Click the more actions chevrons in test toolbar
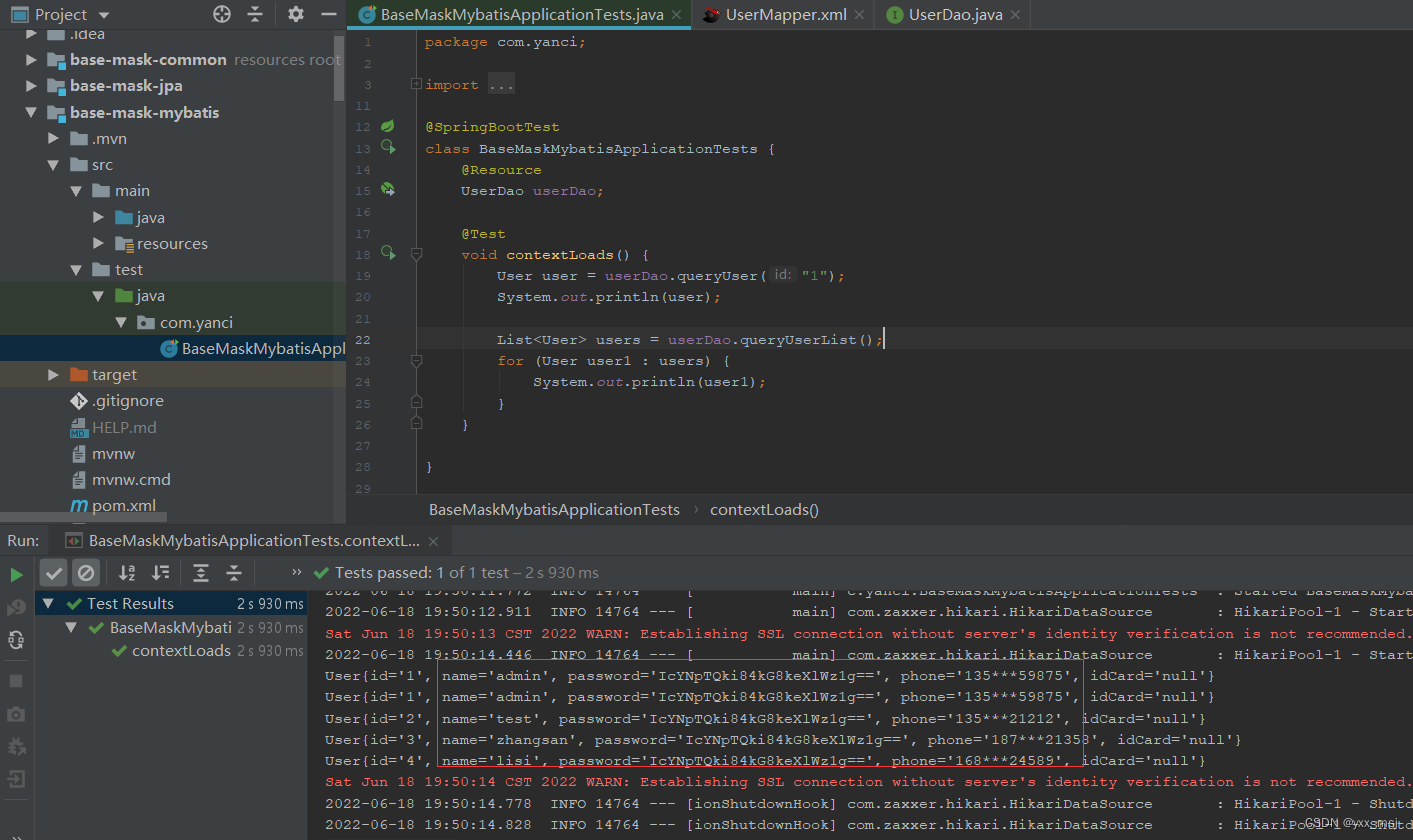Screen dimensions: 1413x840 tap(297, 573)
